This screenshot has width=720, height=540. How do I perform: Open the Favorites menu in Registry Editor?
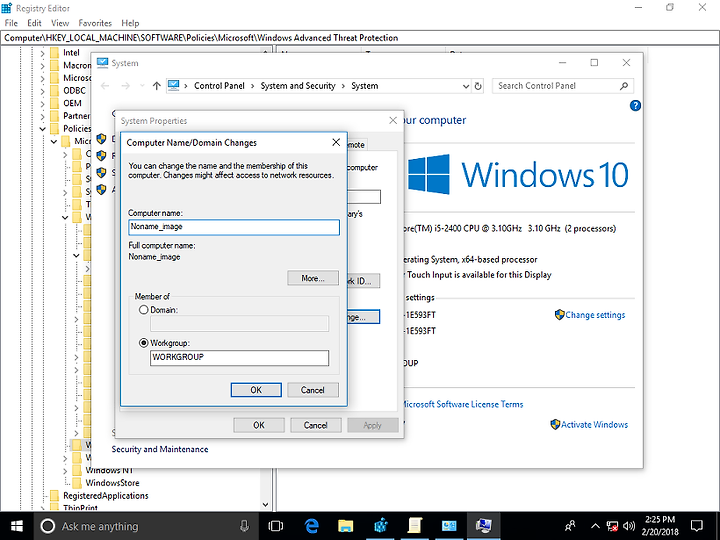point(95,23)
